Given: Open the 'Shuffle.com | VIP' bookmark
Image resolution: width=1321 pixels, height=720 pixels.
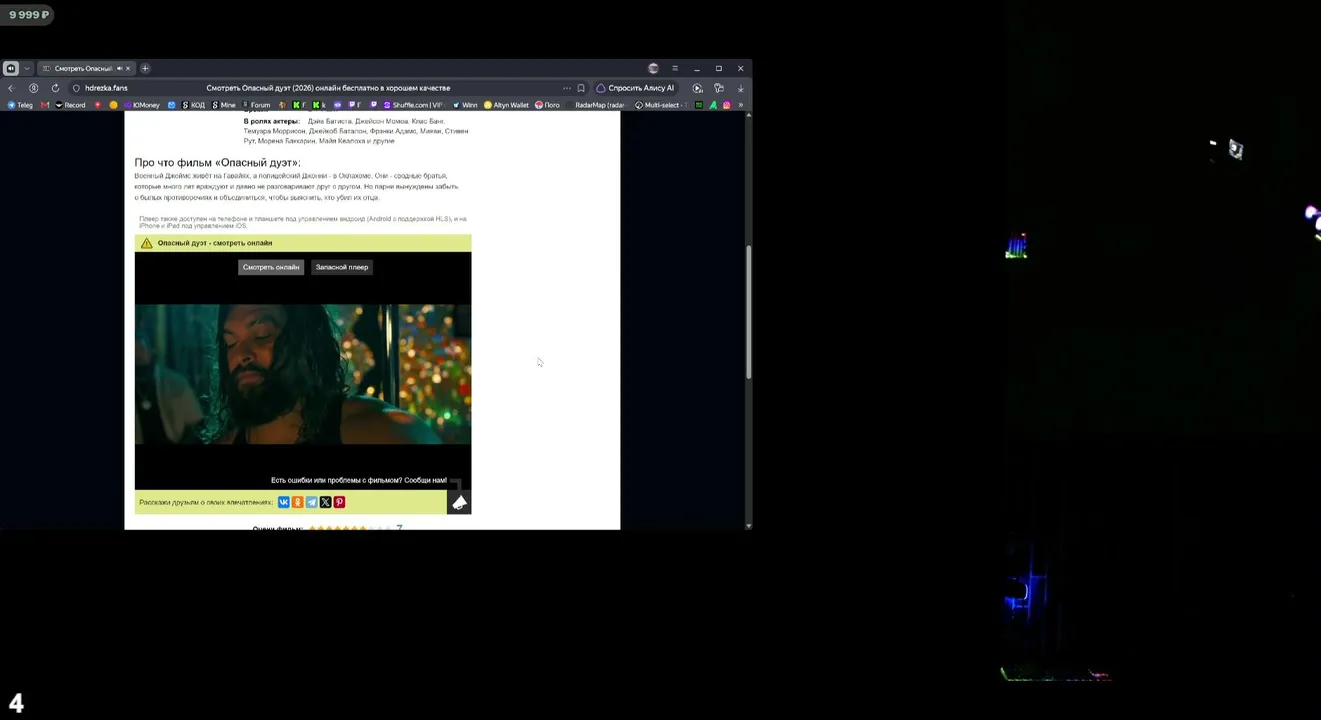Looking at the screenshot, I should [413, 105].
